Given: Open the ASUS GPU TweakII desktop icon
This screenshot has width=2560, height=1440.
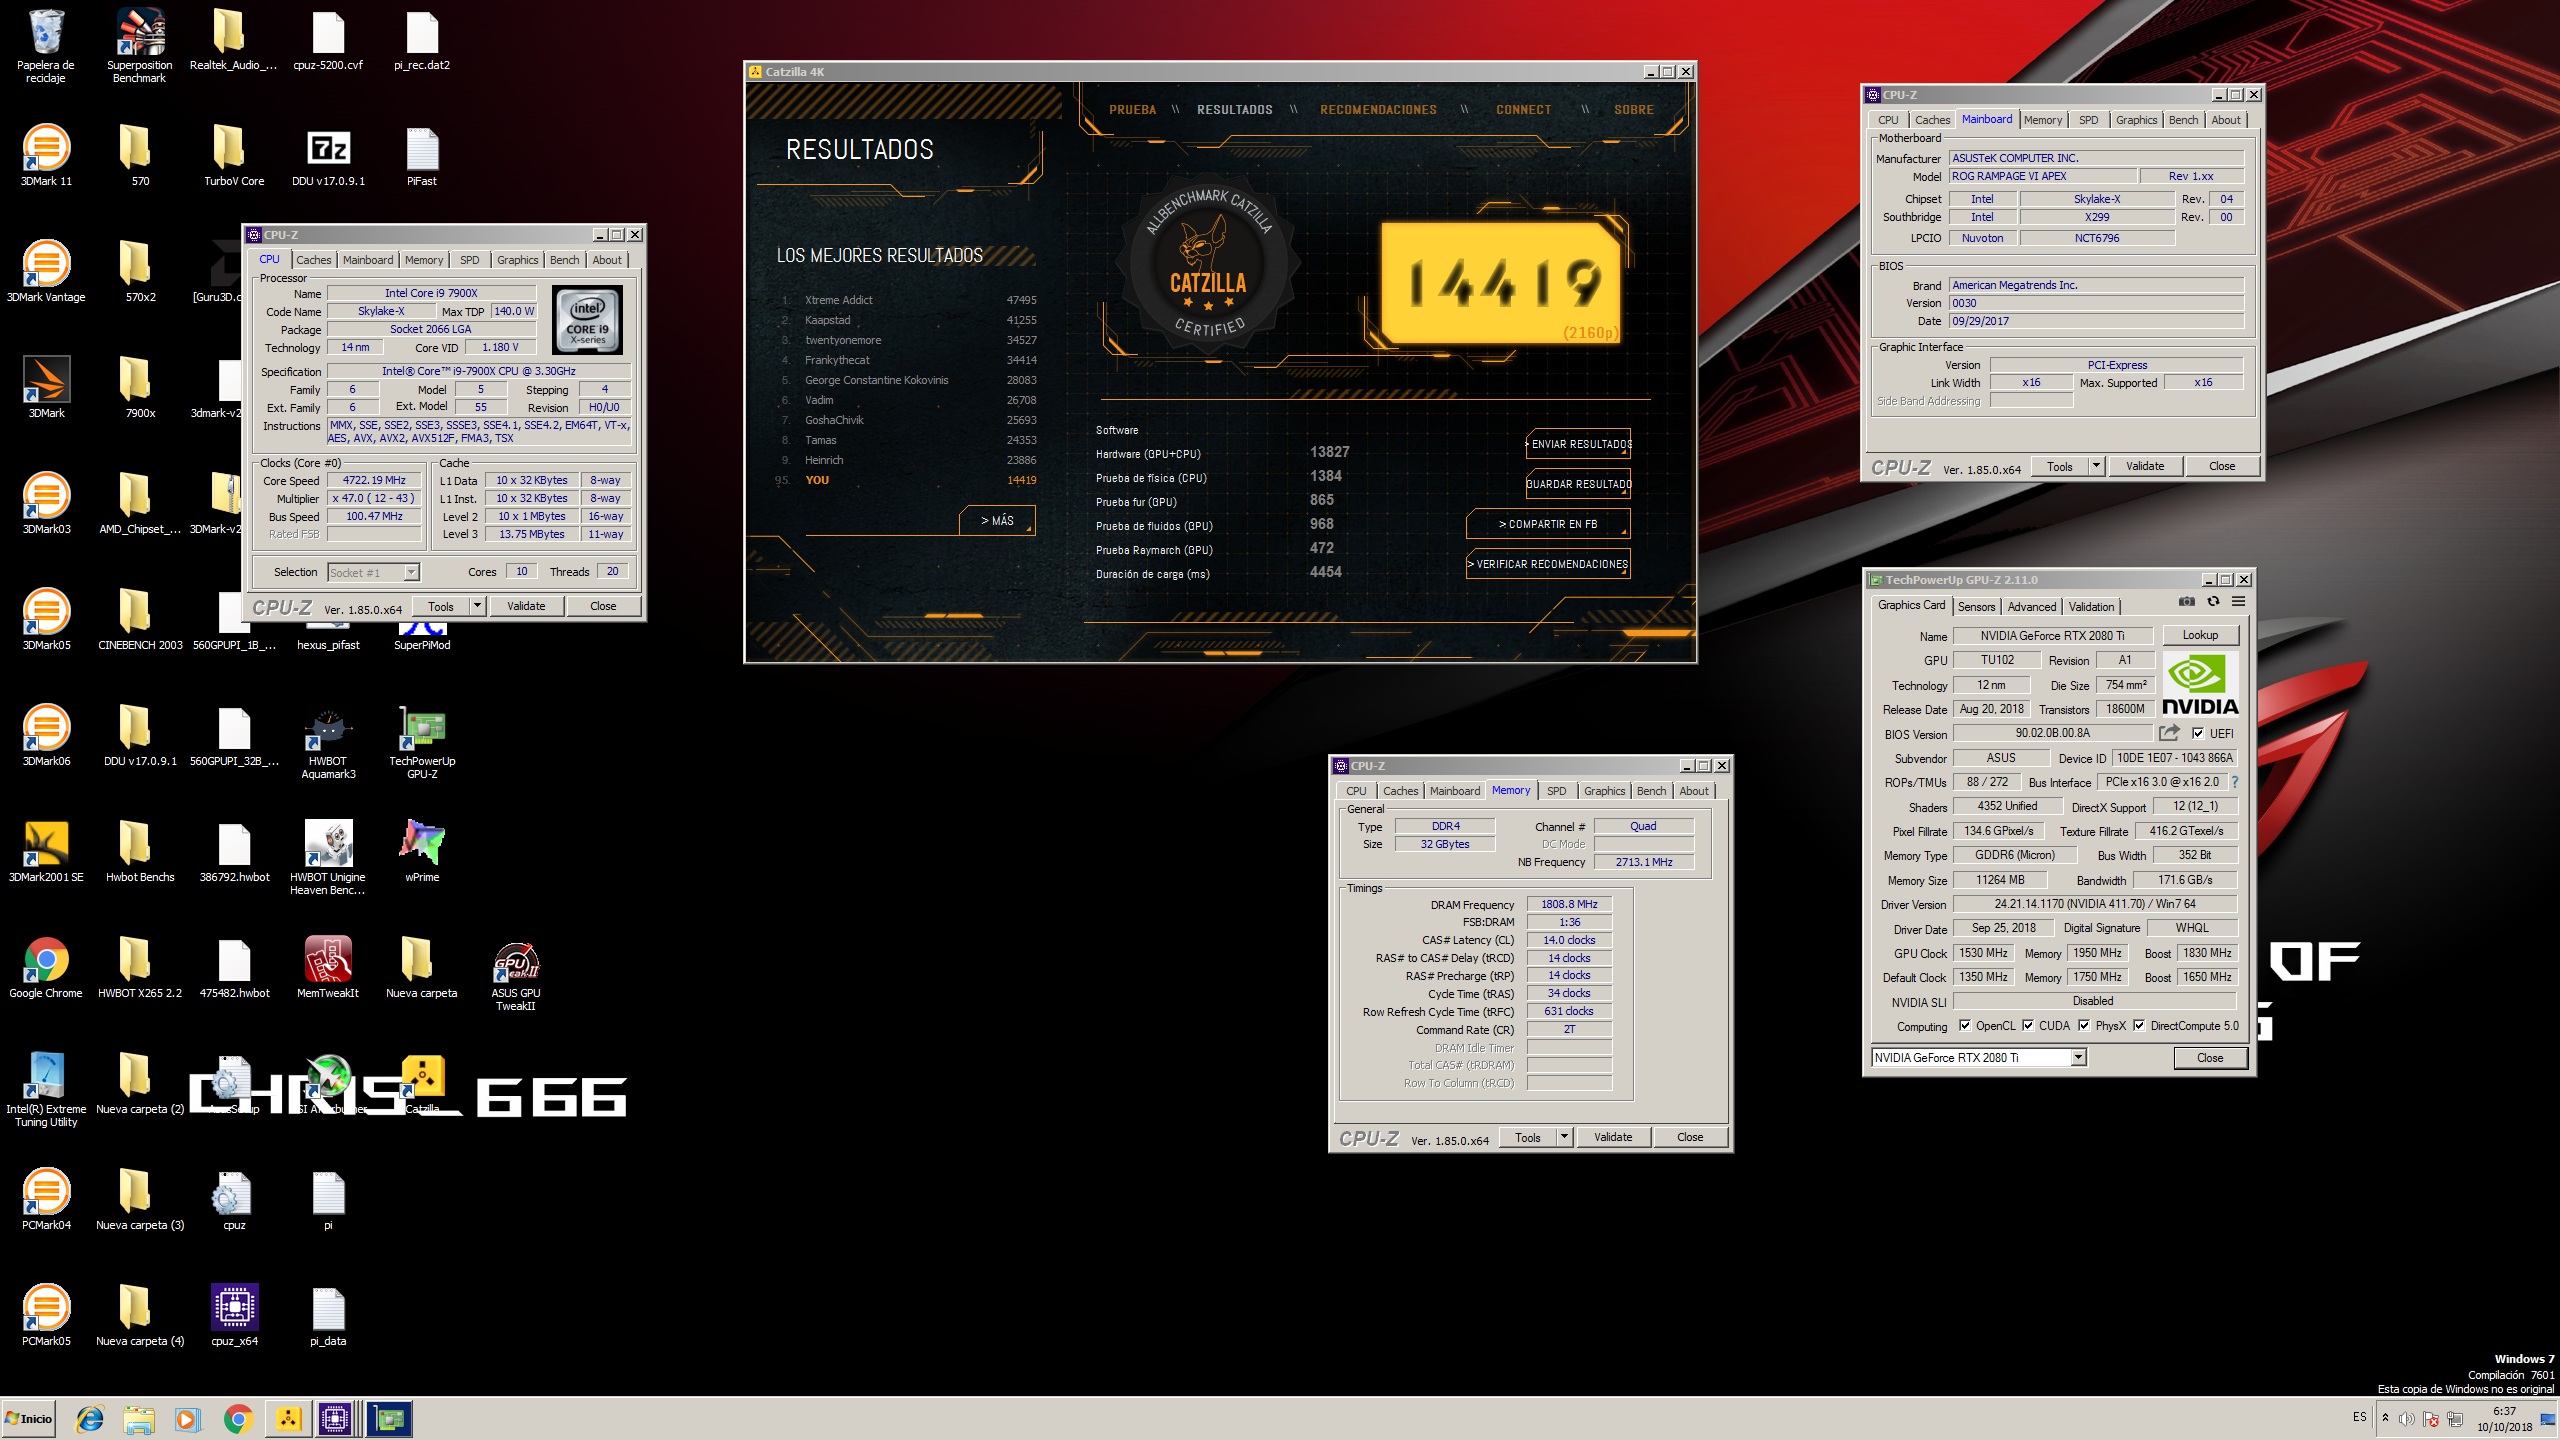Looking at the screenshot, I should click(516, 978).
